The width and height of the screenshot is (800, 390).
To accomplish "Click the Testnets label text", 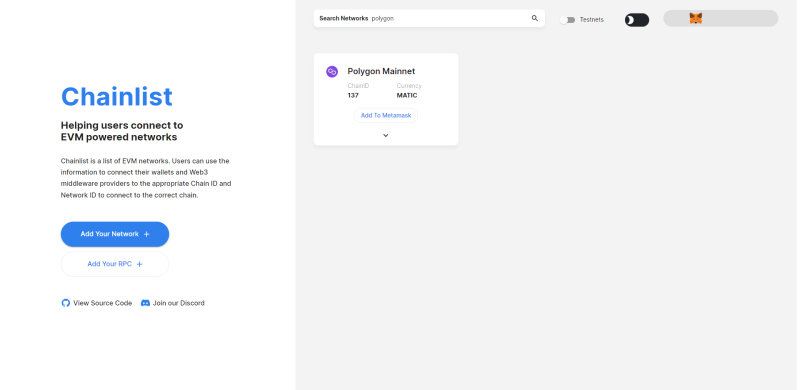I will pyautogui.click(x=591, y=20).
